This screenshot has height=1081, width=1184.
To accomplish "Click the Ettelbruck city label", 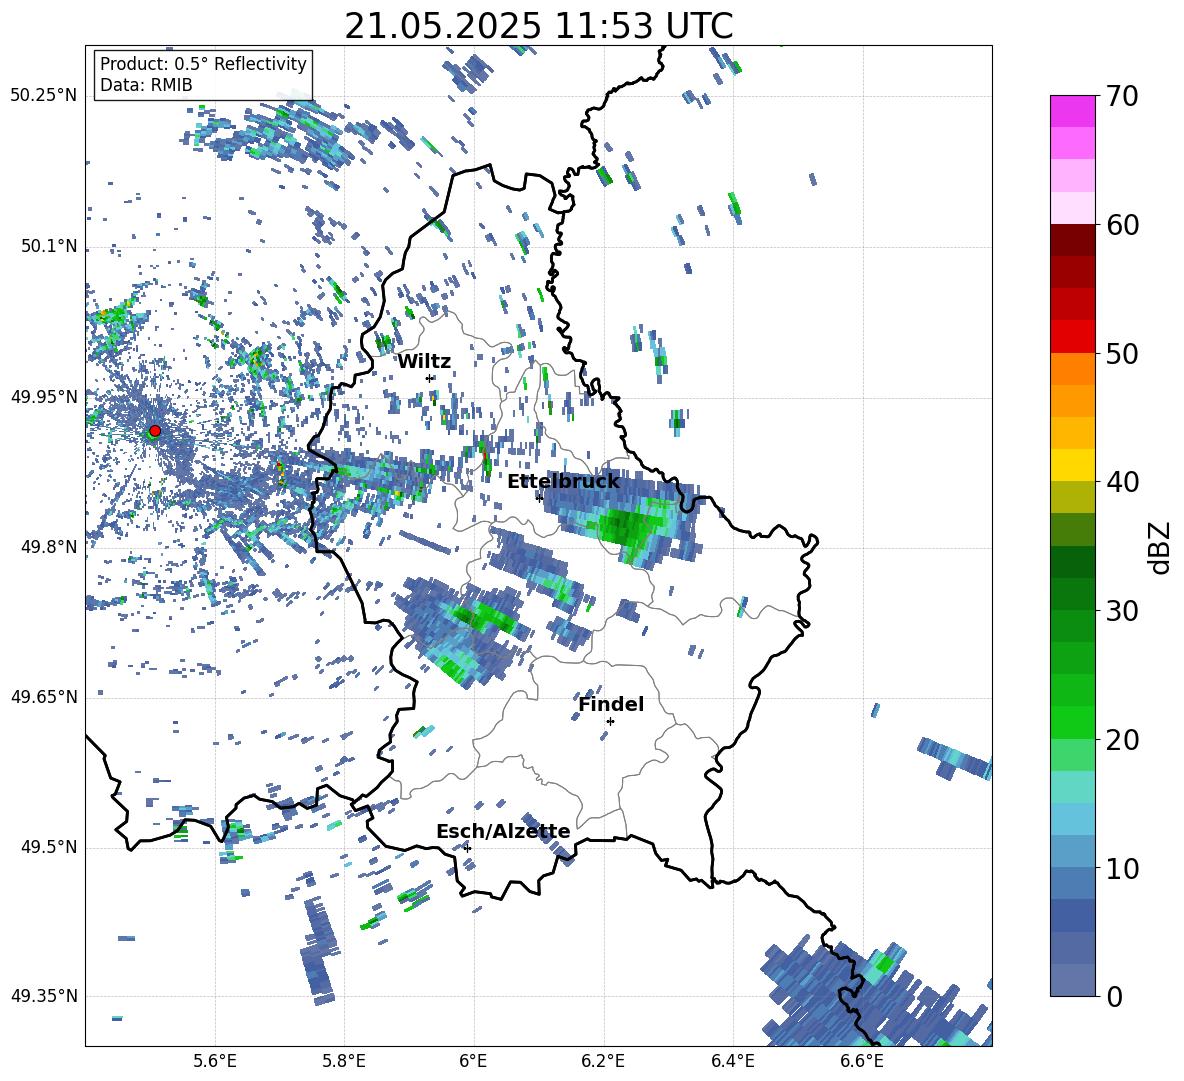I will pyautogui.click(x=563, y=482).
